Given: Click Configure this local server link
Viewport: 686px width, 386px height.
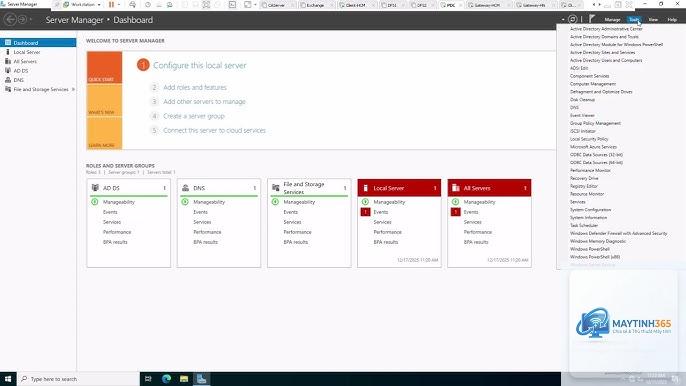Looking at the screenshot, I should (200, 65).
